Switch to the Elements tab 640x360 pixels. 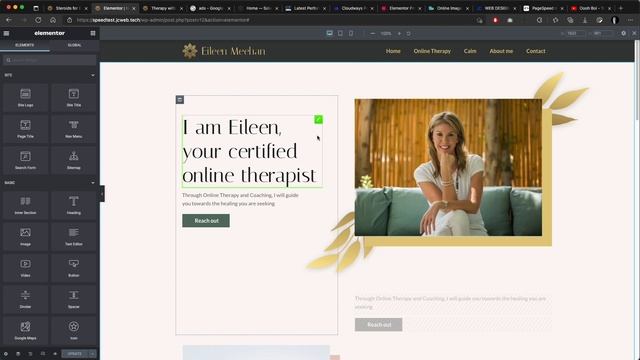pyautogui.click(x=24, y=45)
